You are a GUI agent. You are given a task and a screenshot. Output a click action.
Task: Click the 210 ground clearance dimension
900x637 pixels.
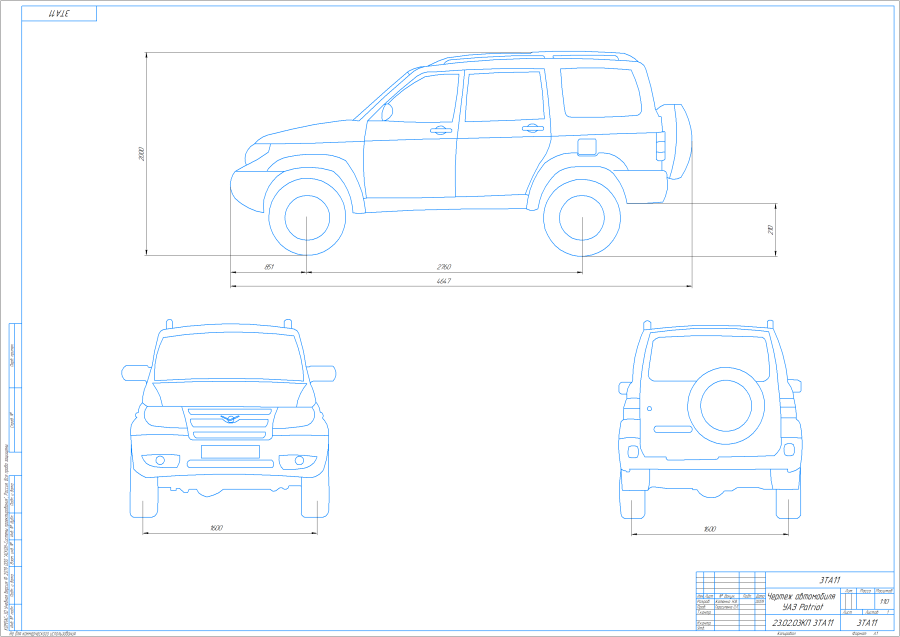pos(770,229)
